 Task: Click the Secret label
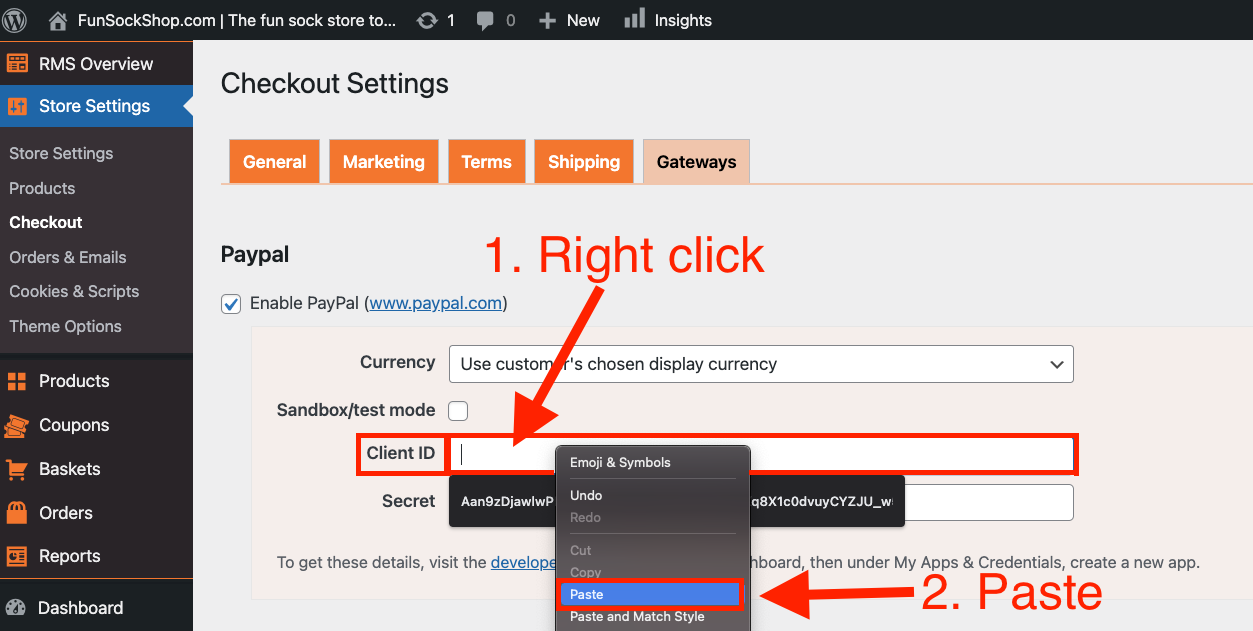pyautogui.click(x=409, y=501)
